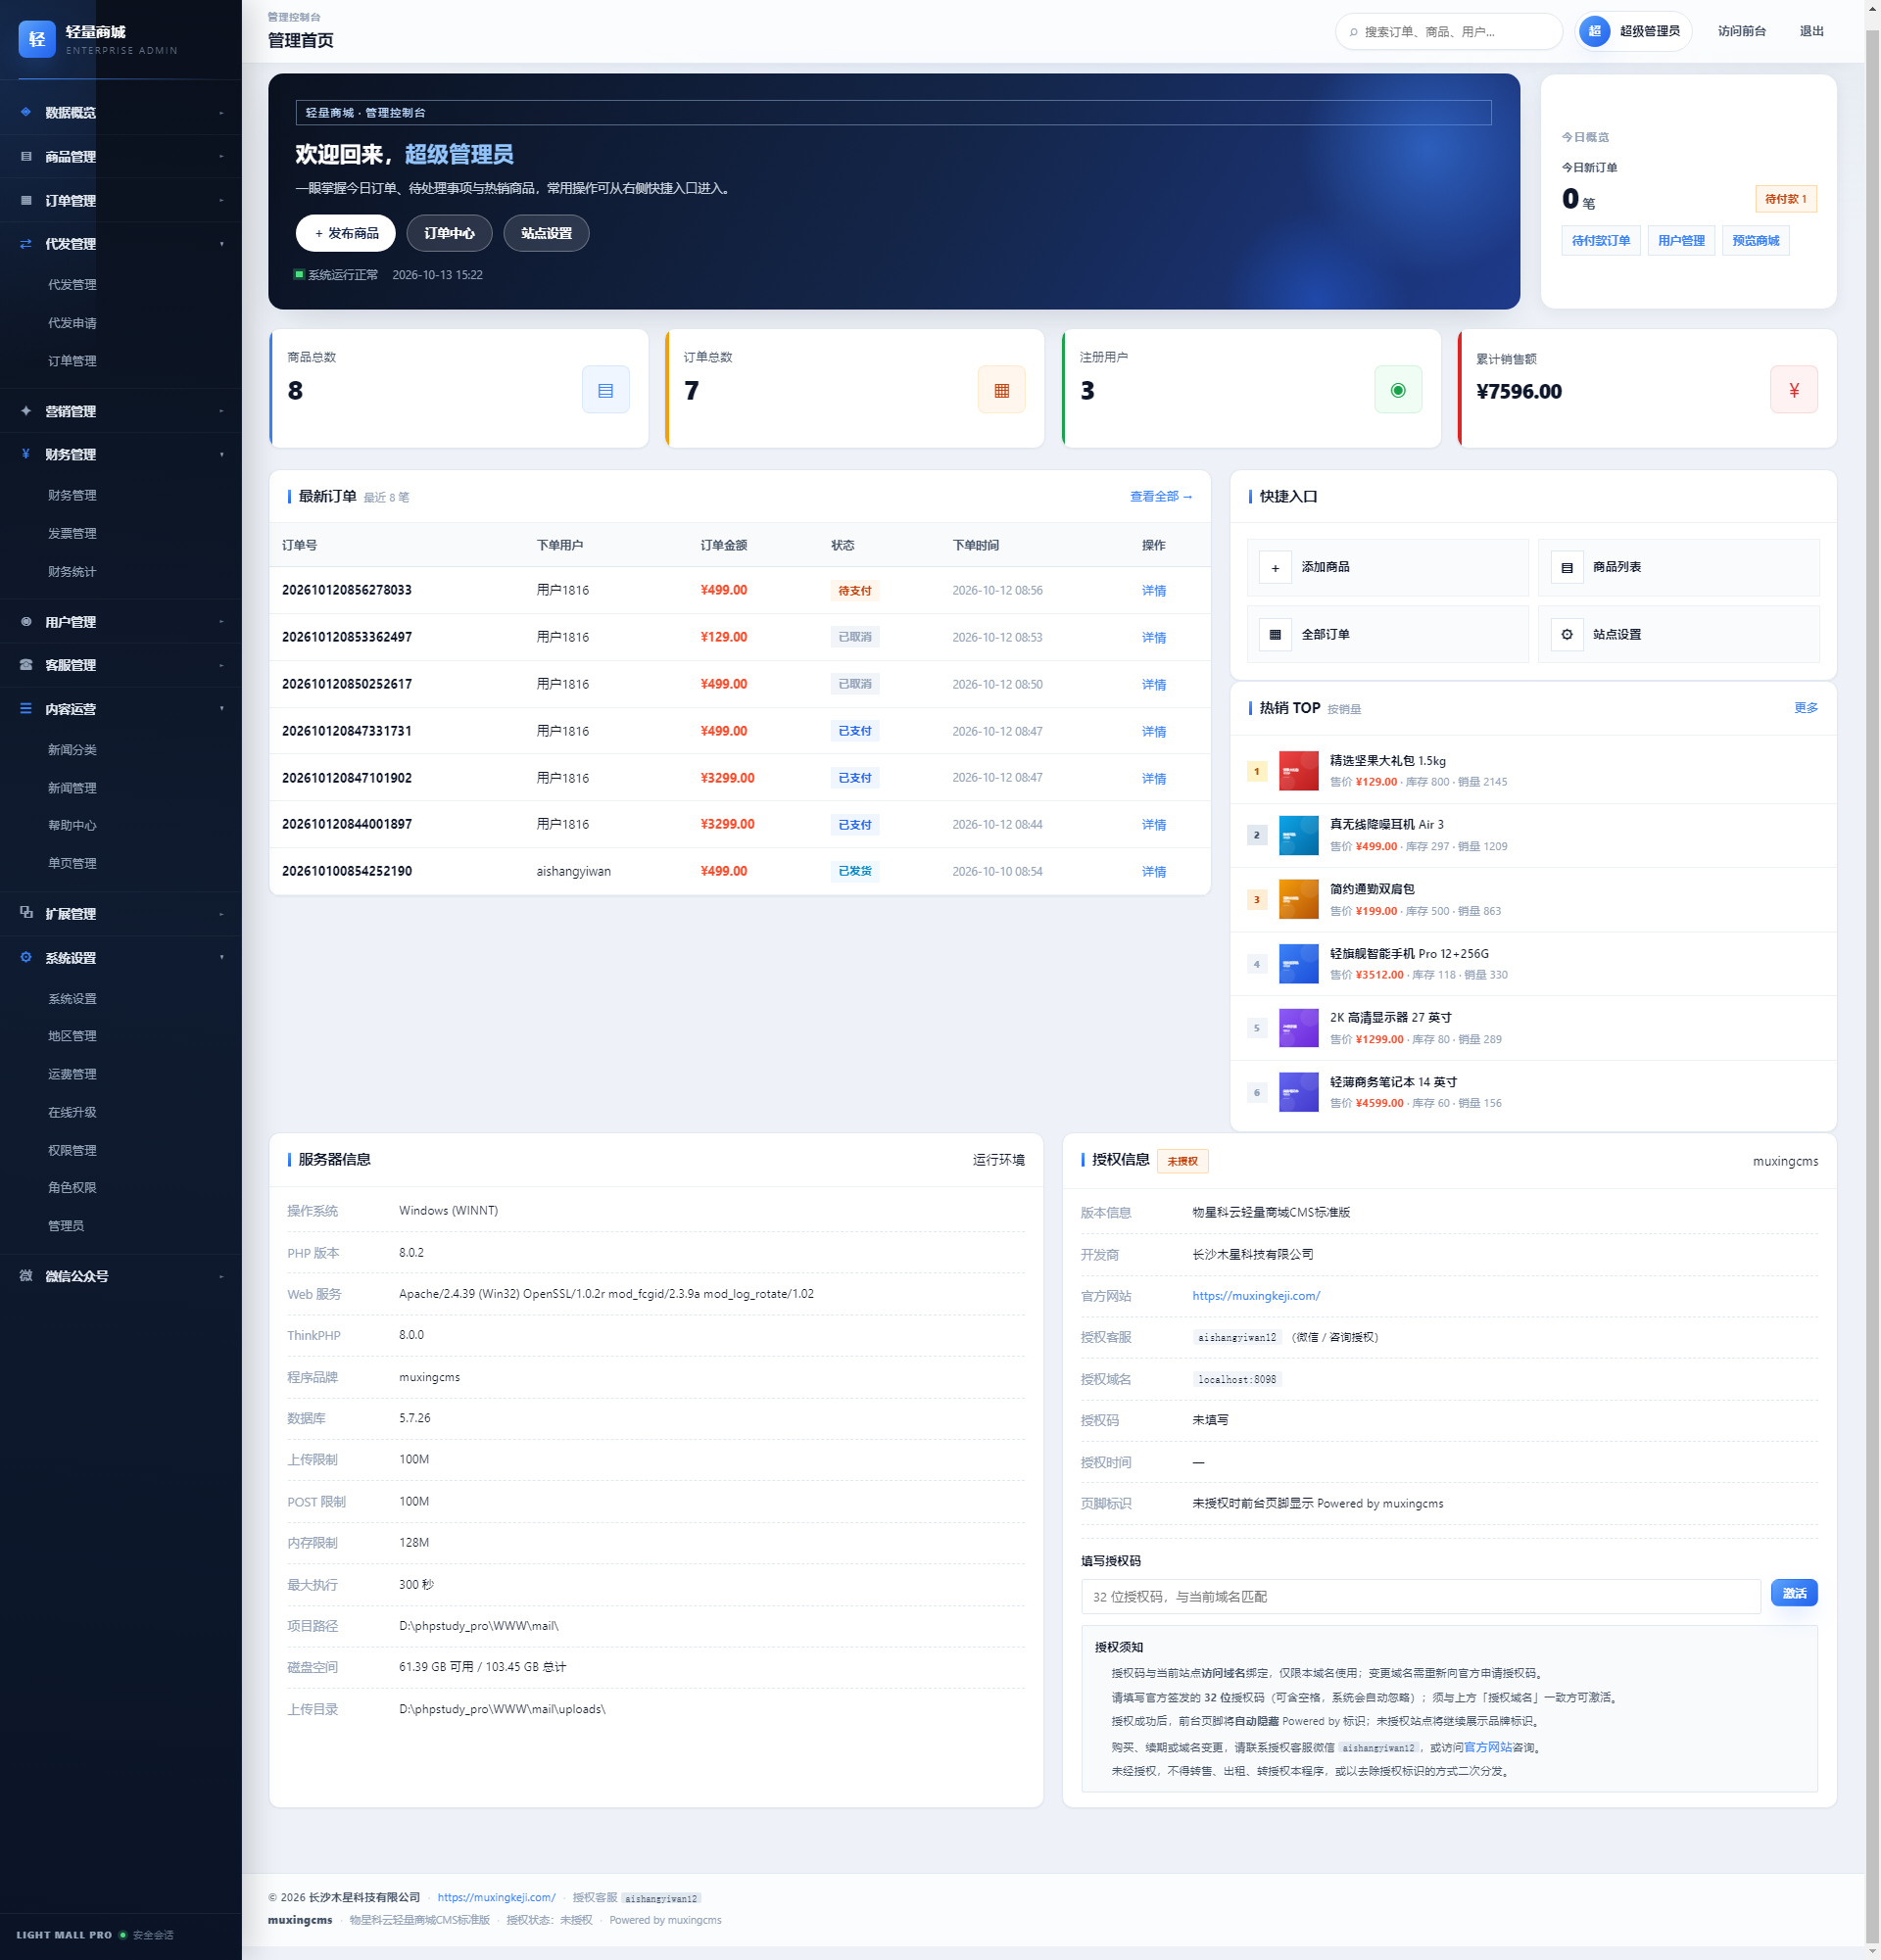Click the 激活 authorization button
This screenshot has width=1881, height=1960.
pos(1794,1593)
